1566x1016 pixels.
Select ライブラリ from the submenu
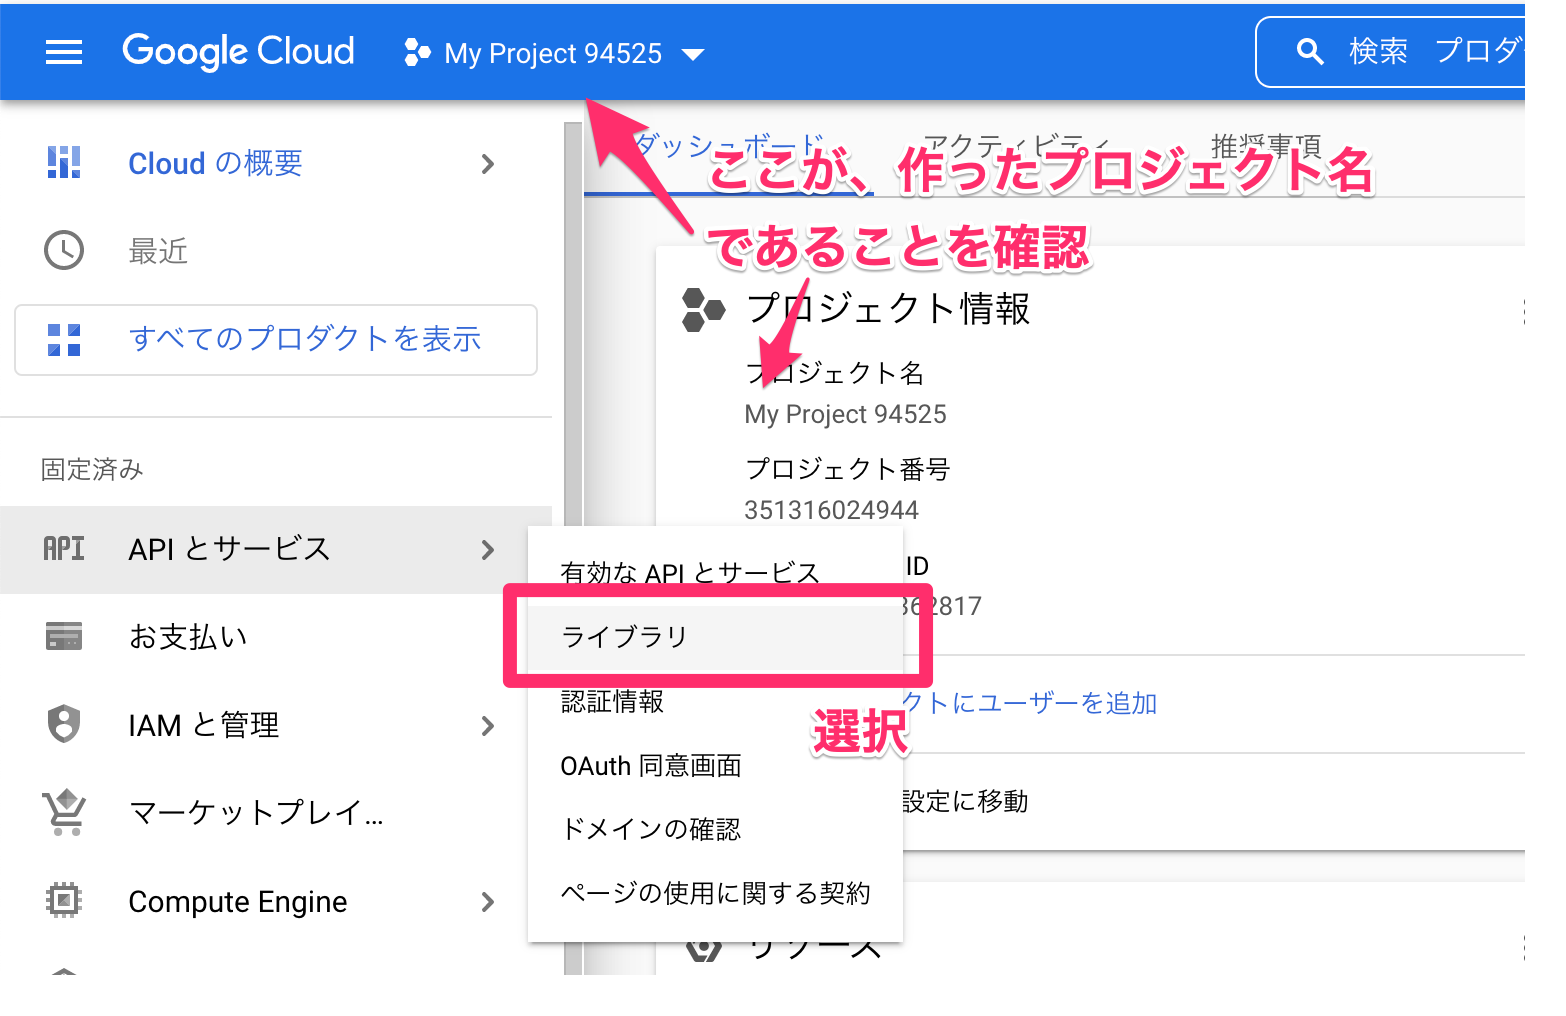pyautogui.click(x=715, y=637)
